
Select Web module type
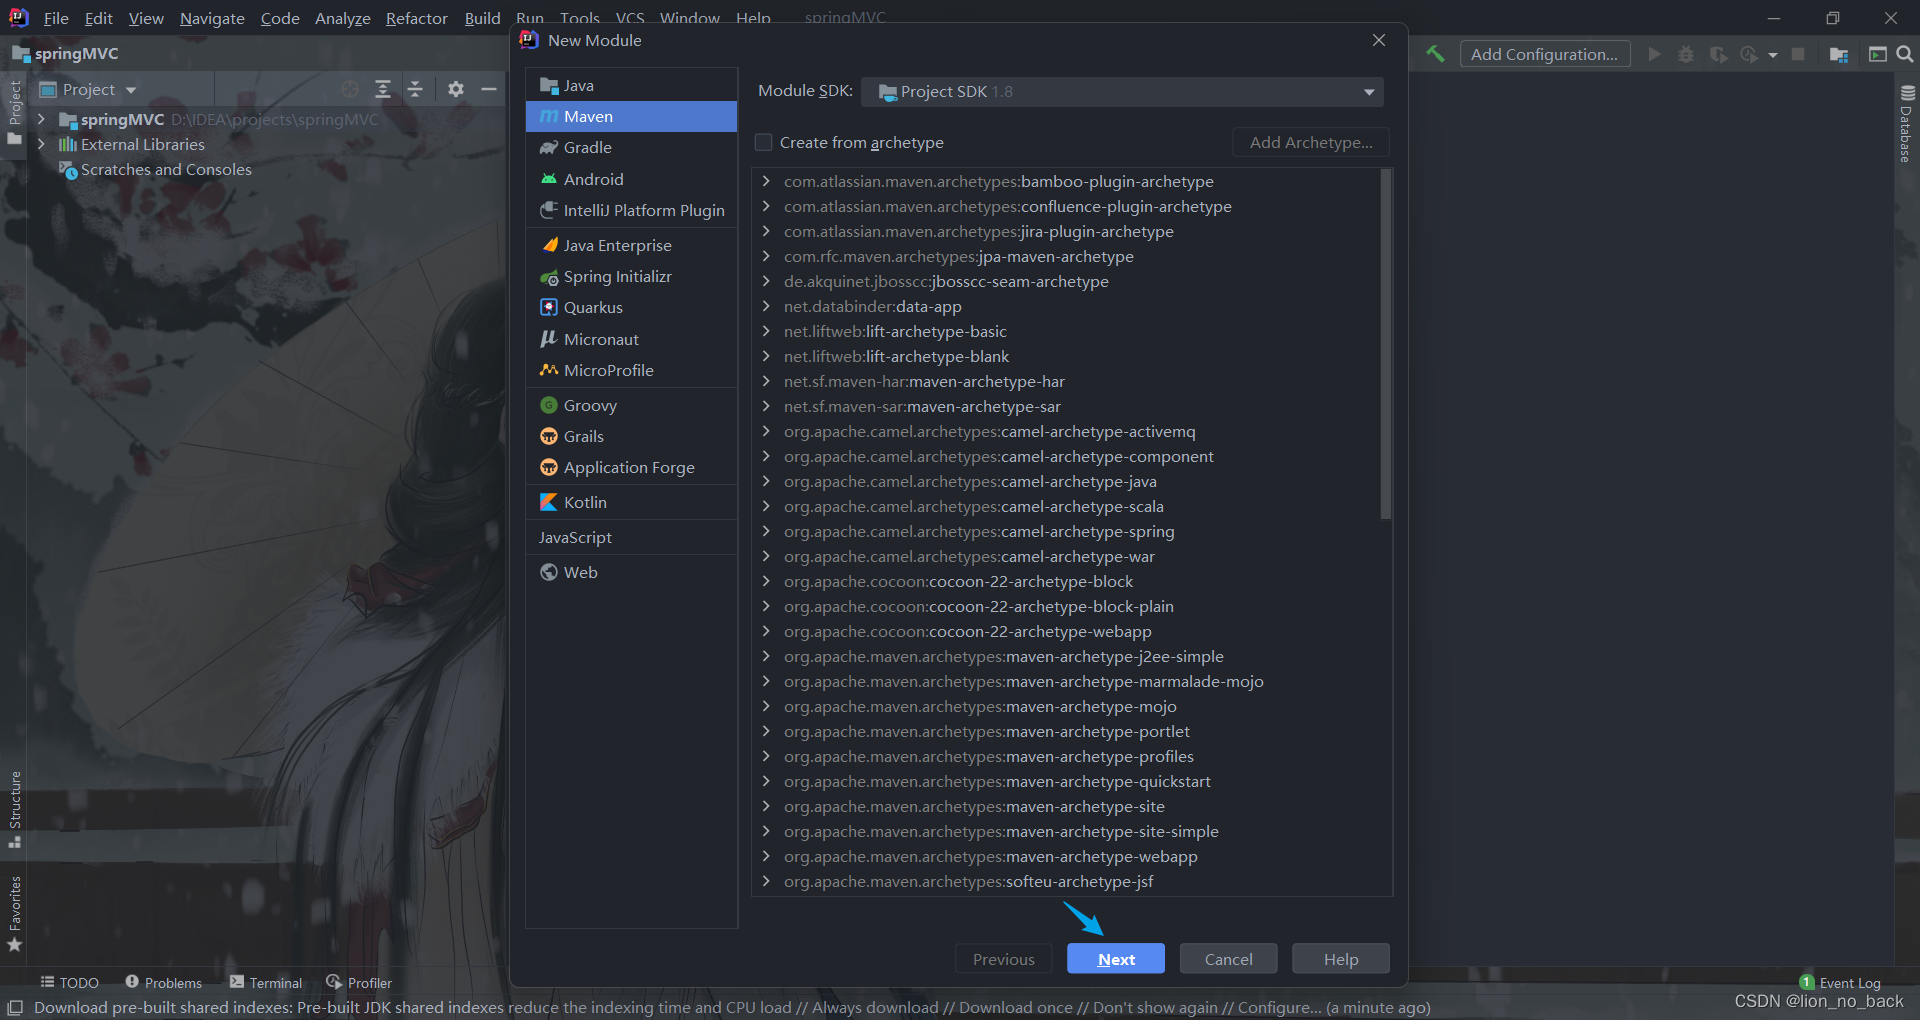click(631, 572)
